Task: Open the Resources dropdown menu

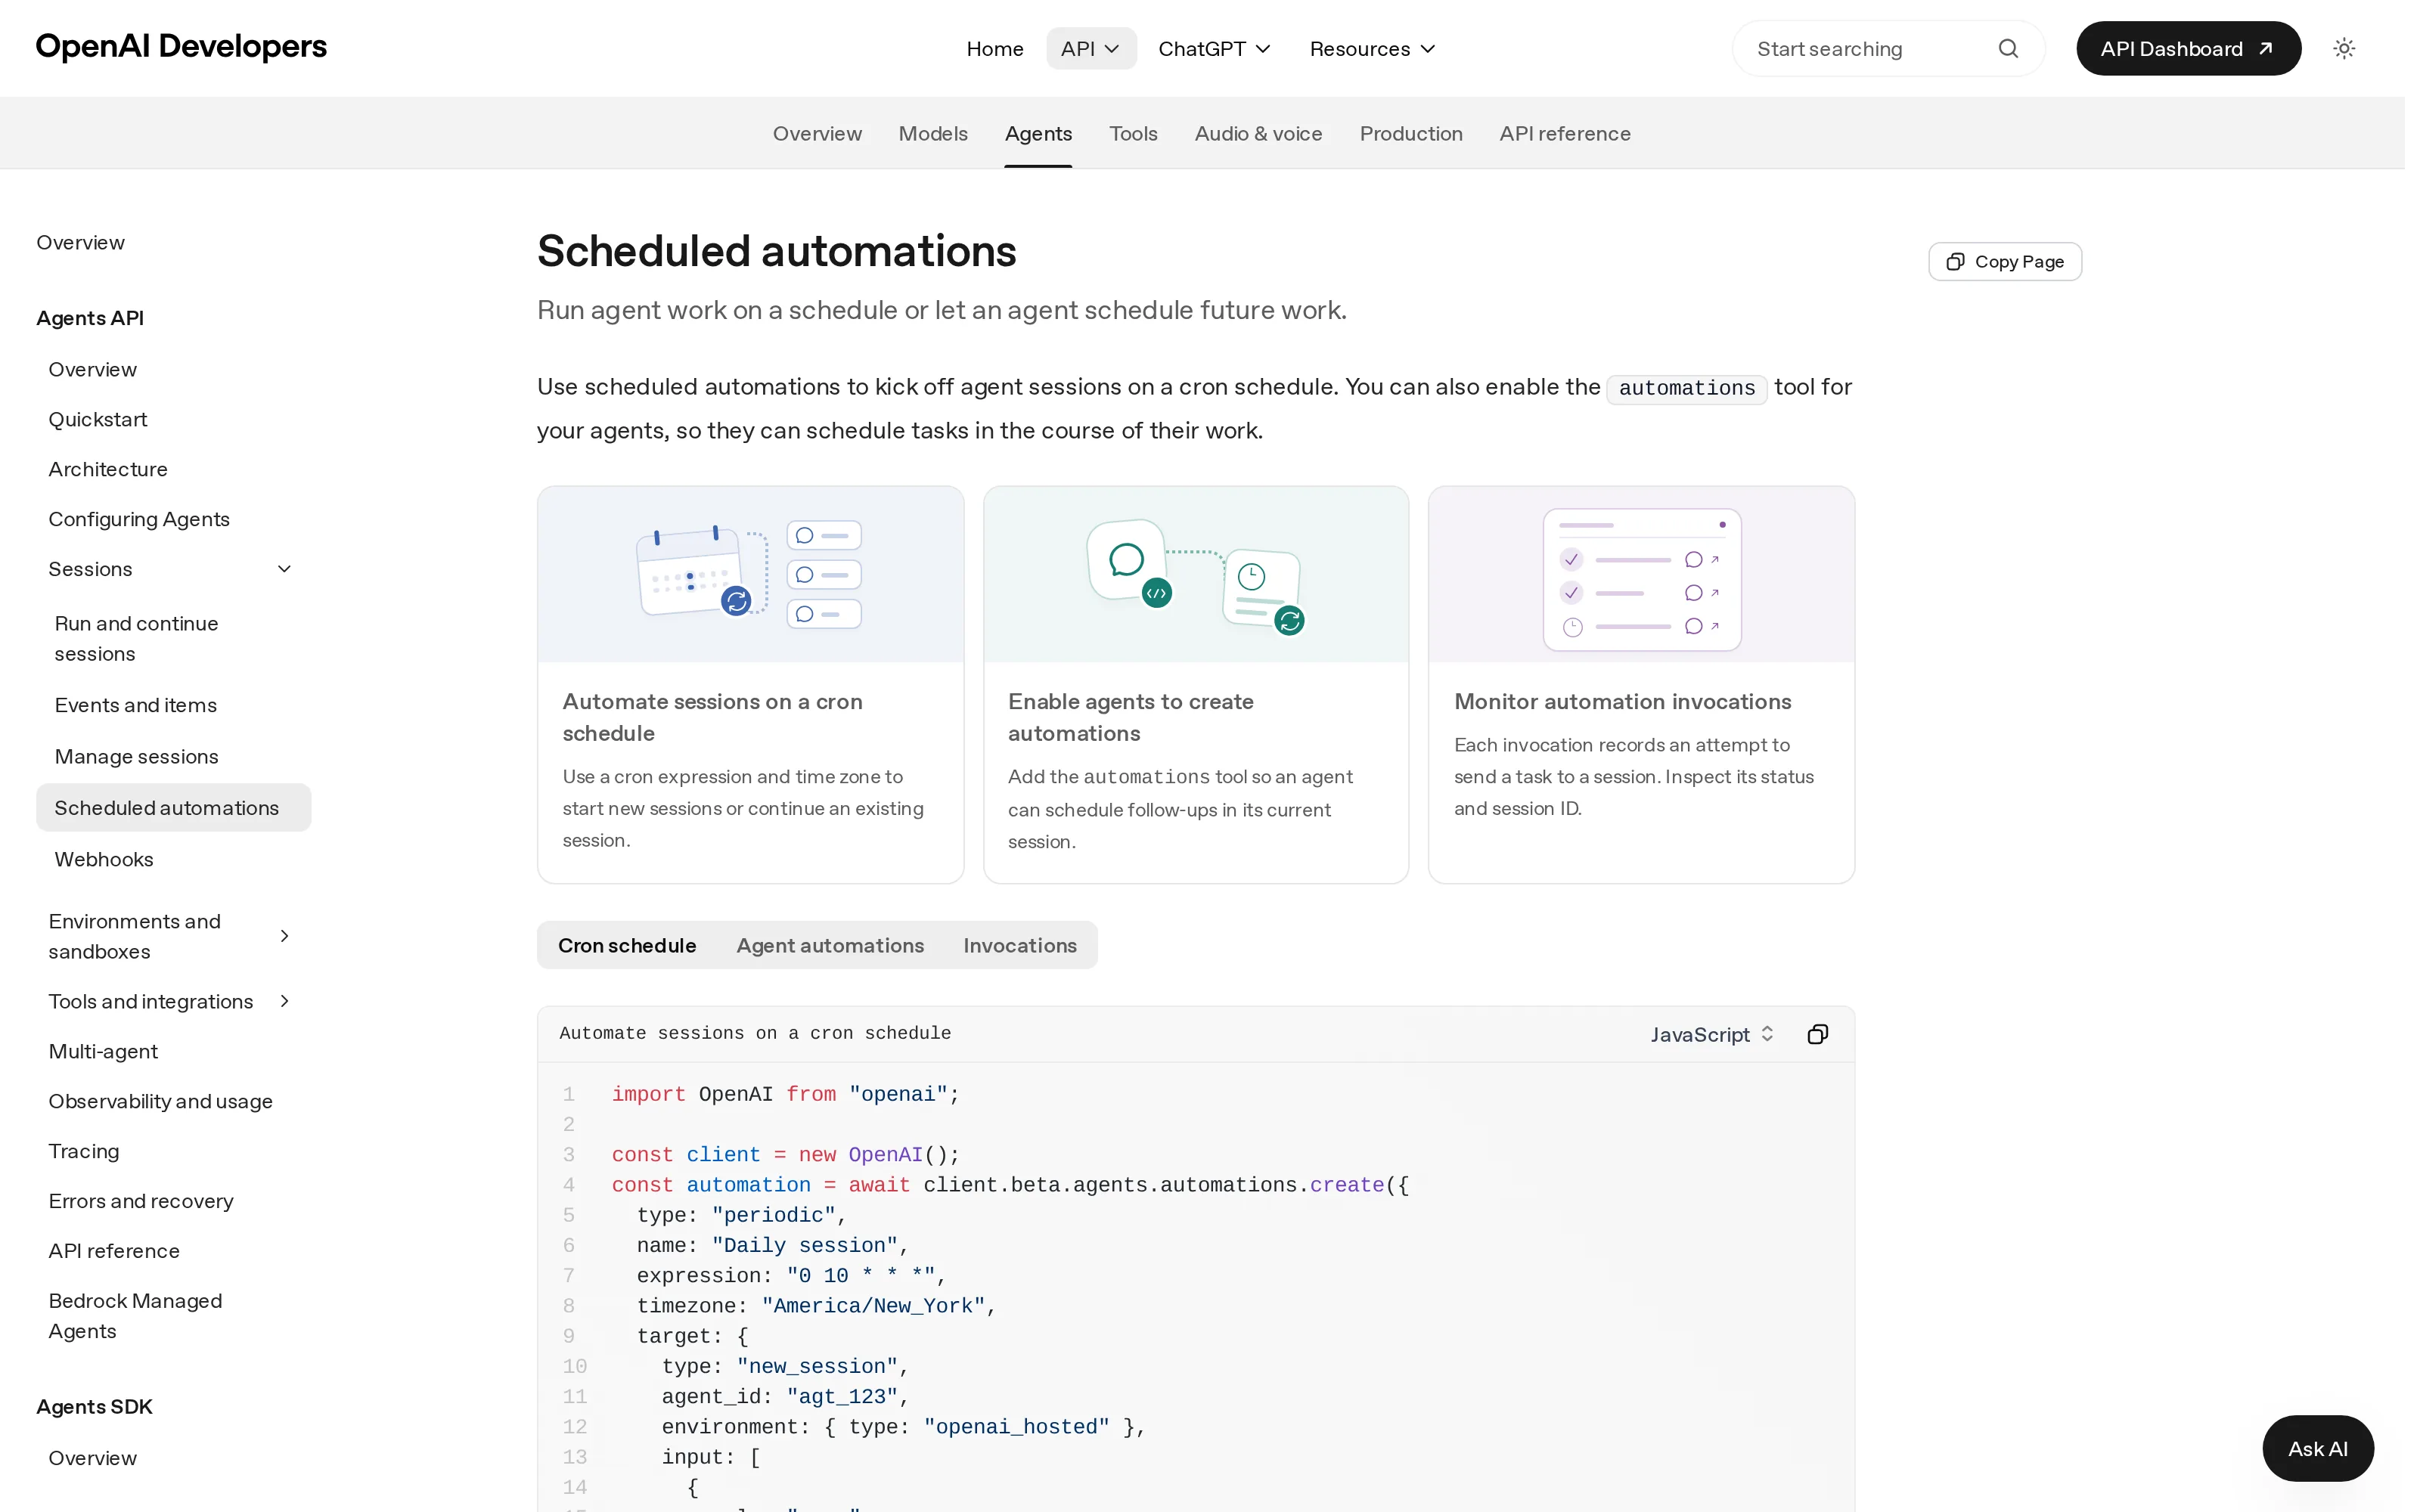Action: (x=1372, y=48)
